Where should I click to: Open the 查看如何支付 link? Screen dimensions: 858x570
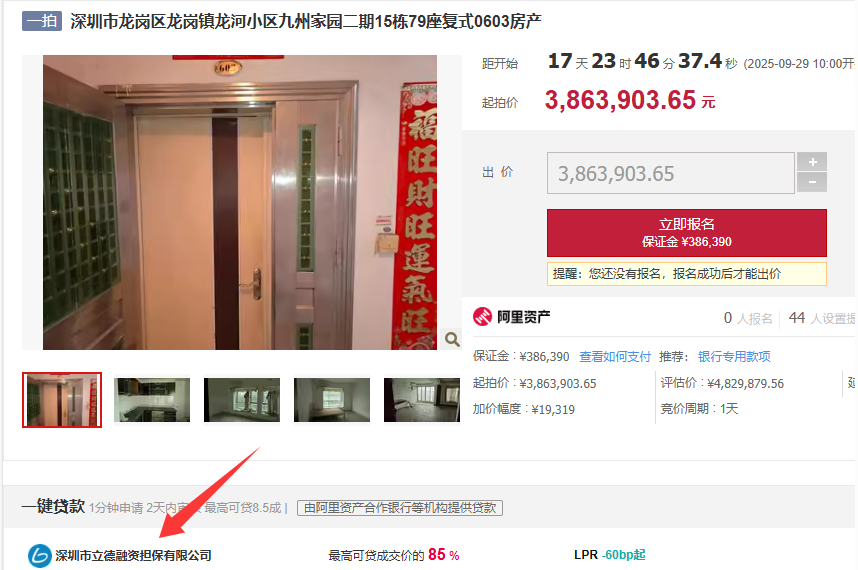(614, 357)
